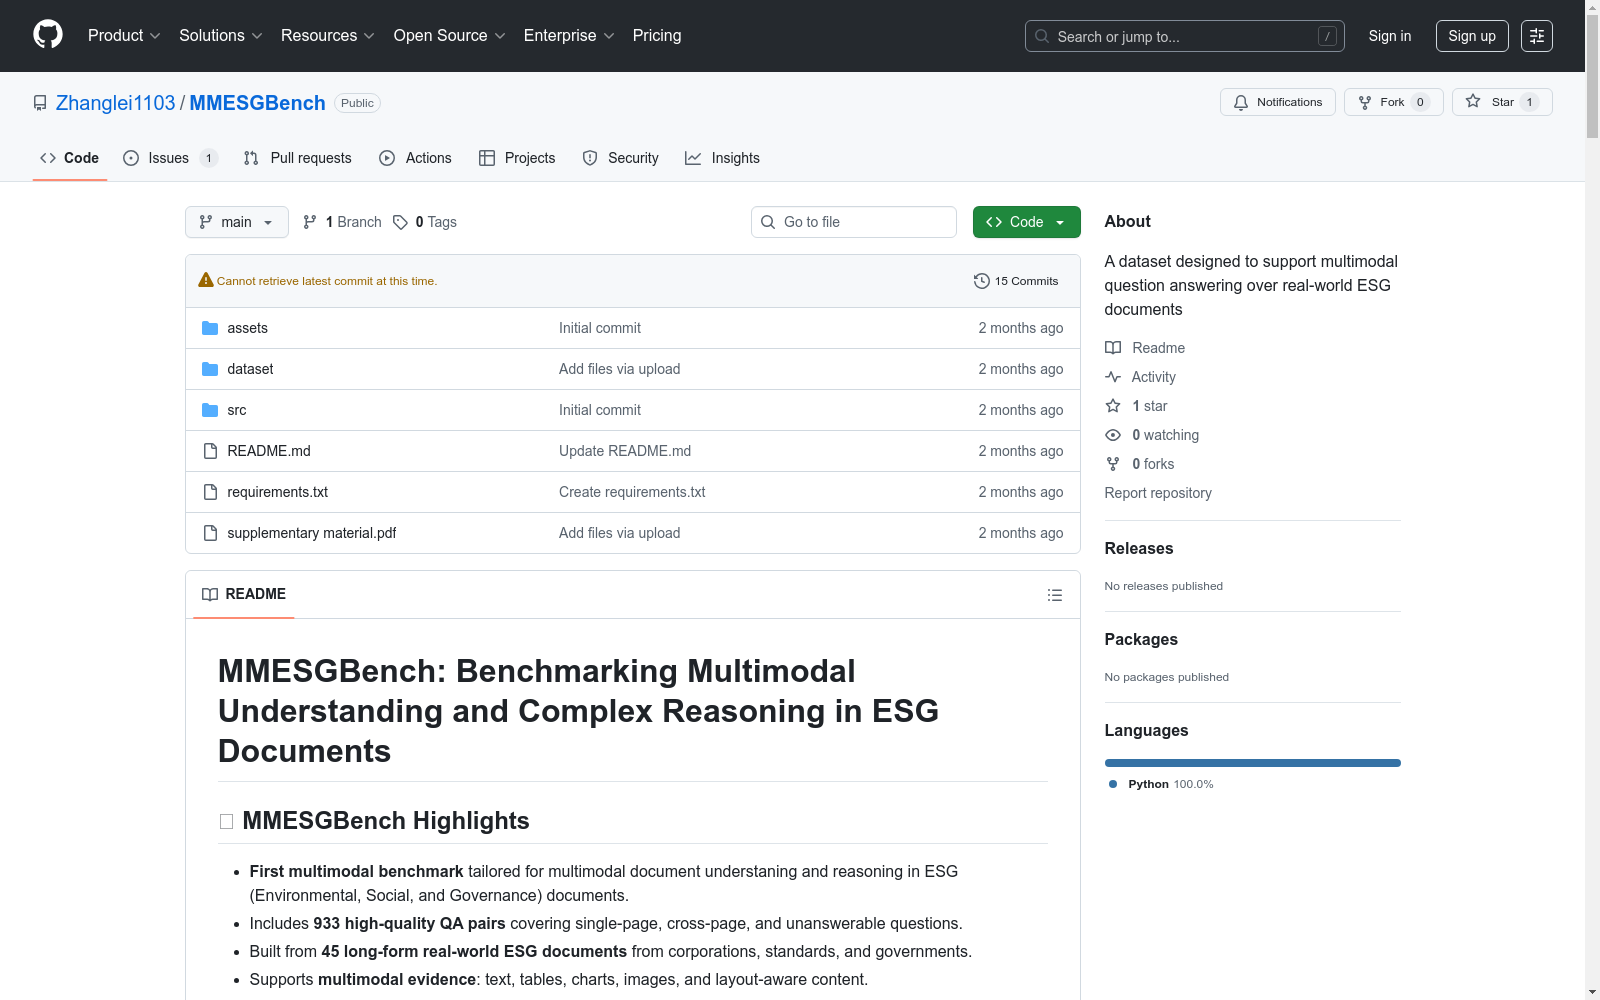Open the GitHub homepage logo
The image size is (1600, 1000).
tap(48, 35)
